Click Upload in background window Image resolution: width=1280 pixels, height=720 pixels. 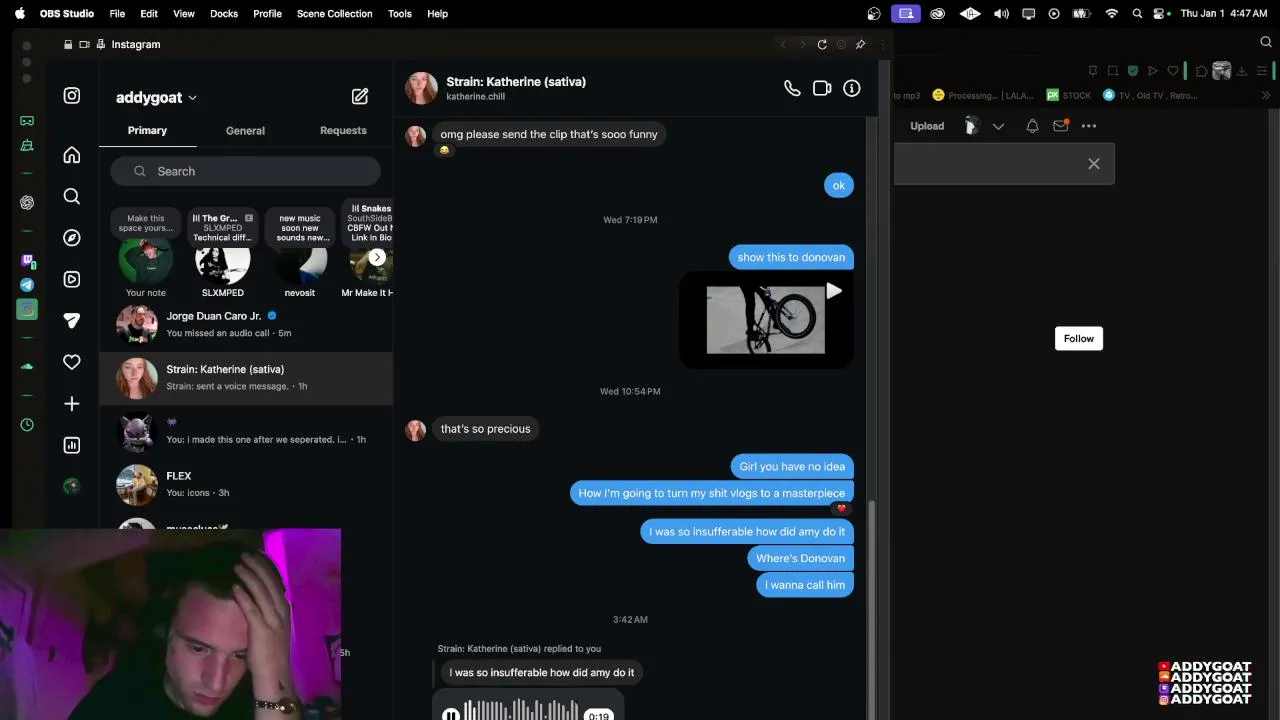point(927,126)
